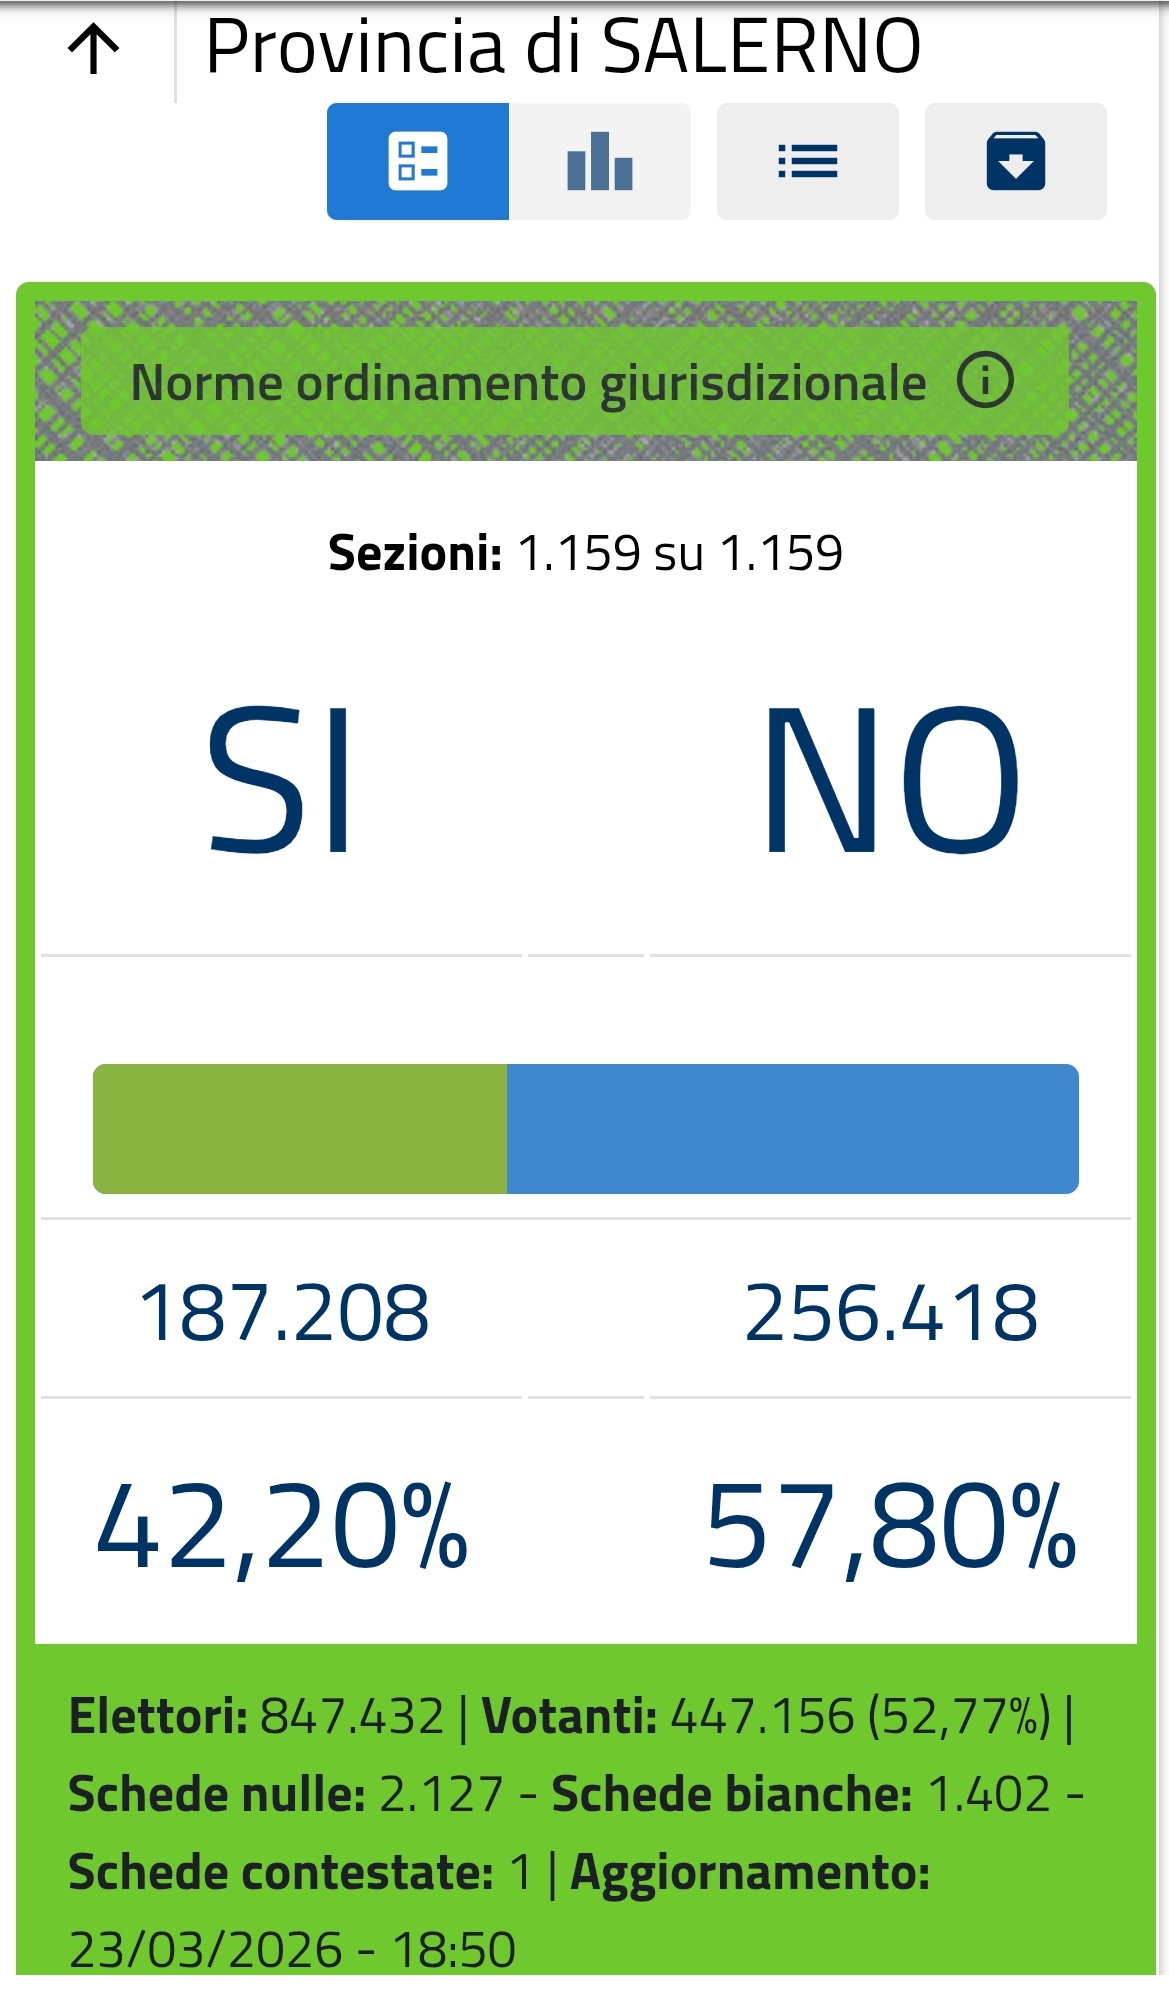Select the SI vote count 187.208

point(284,1312)
